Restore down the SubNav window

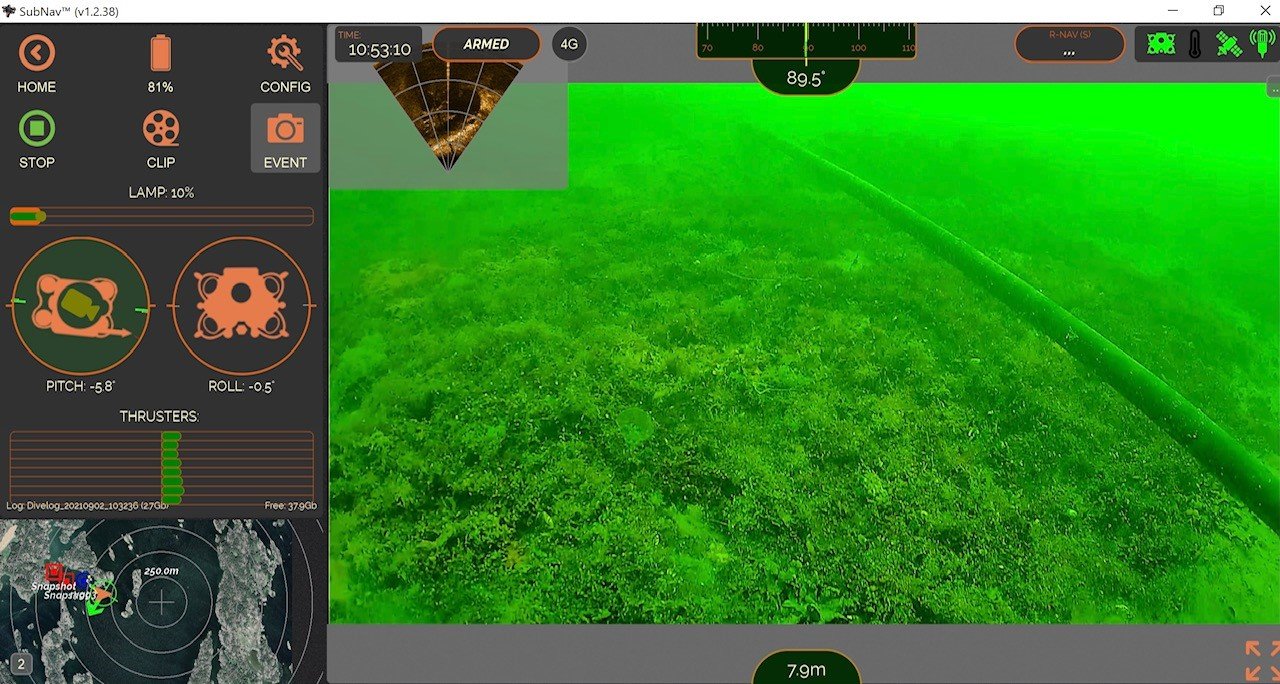[1218, 11]
